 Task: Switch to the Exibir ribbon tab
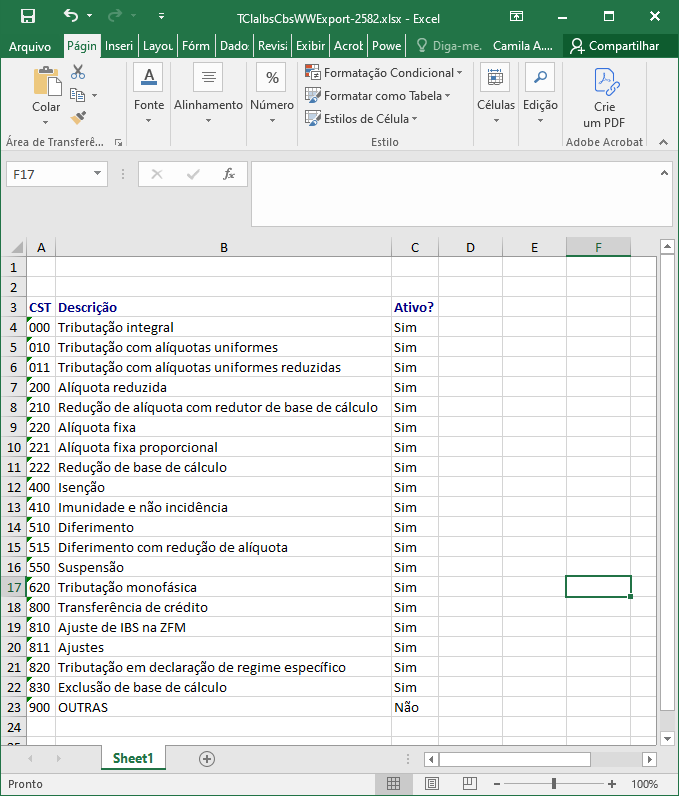pos(310,46)
